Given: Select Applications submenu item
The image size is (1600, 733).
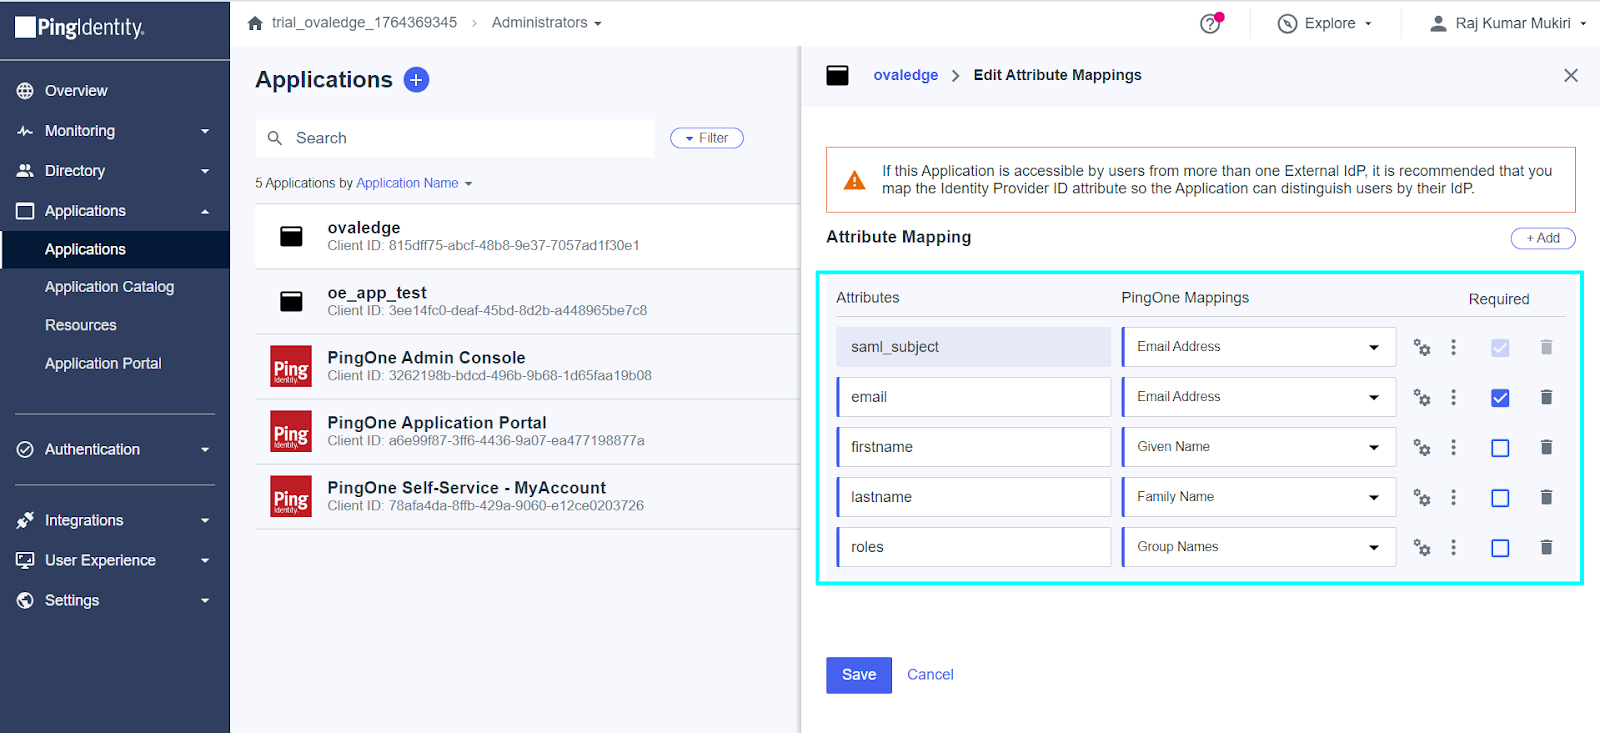Looking at the screenshot, I should pyautogui.click(x=115, y=249).
